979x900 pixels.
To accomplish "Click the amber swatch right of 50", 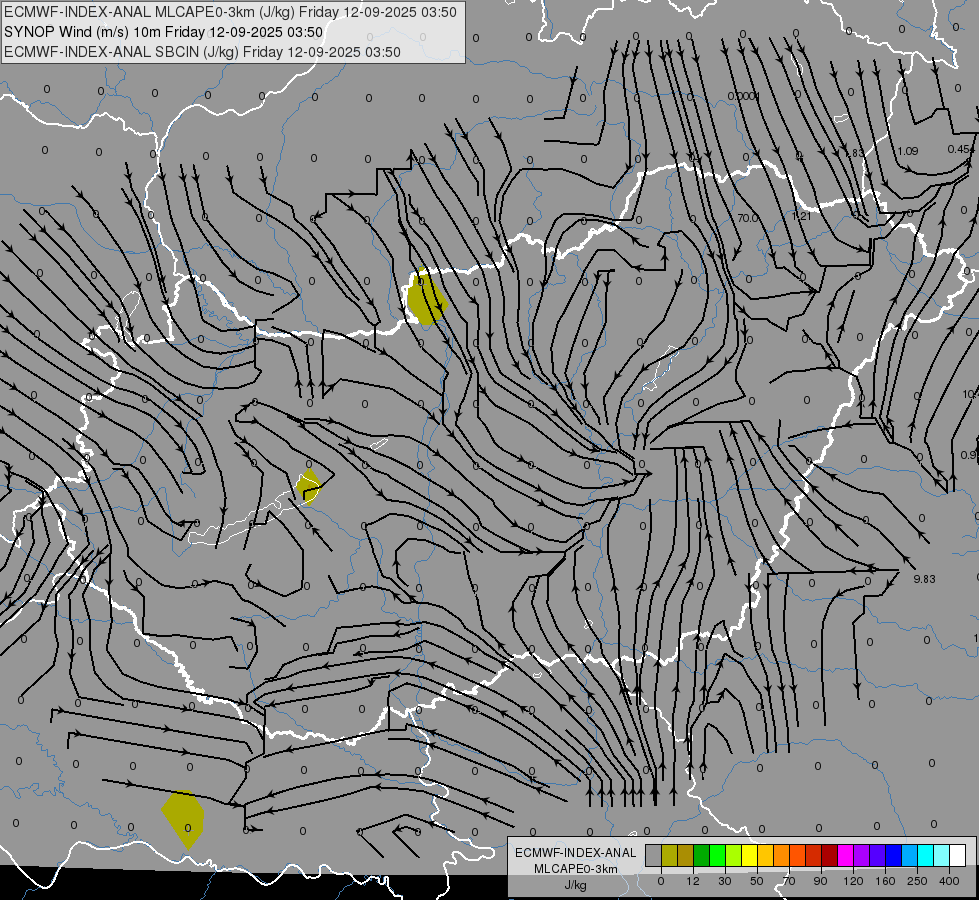I will point(765,855).
